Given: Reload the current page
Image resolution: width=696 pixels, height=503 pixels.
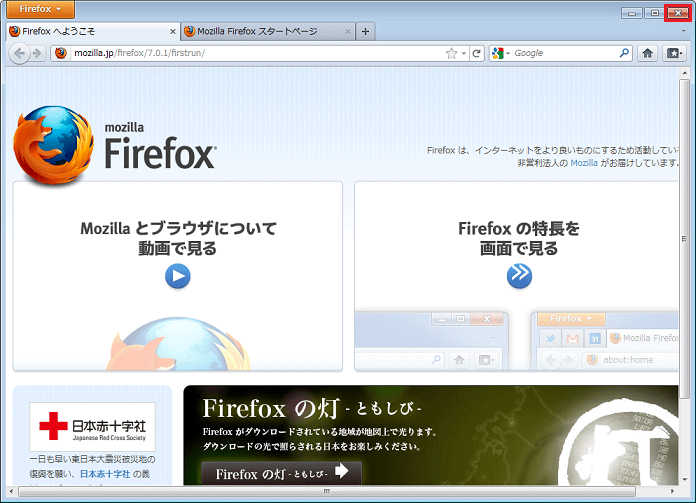Looking at the screenshot, I should pos(477,53).
